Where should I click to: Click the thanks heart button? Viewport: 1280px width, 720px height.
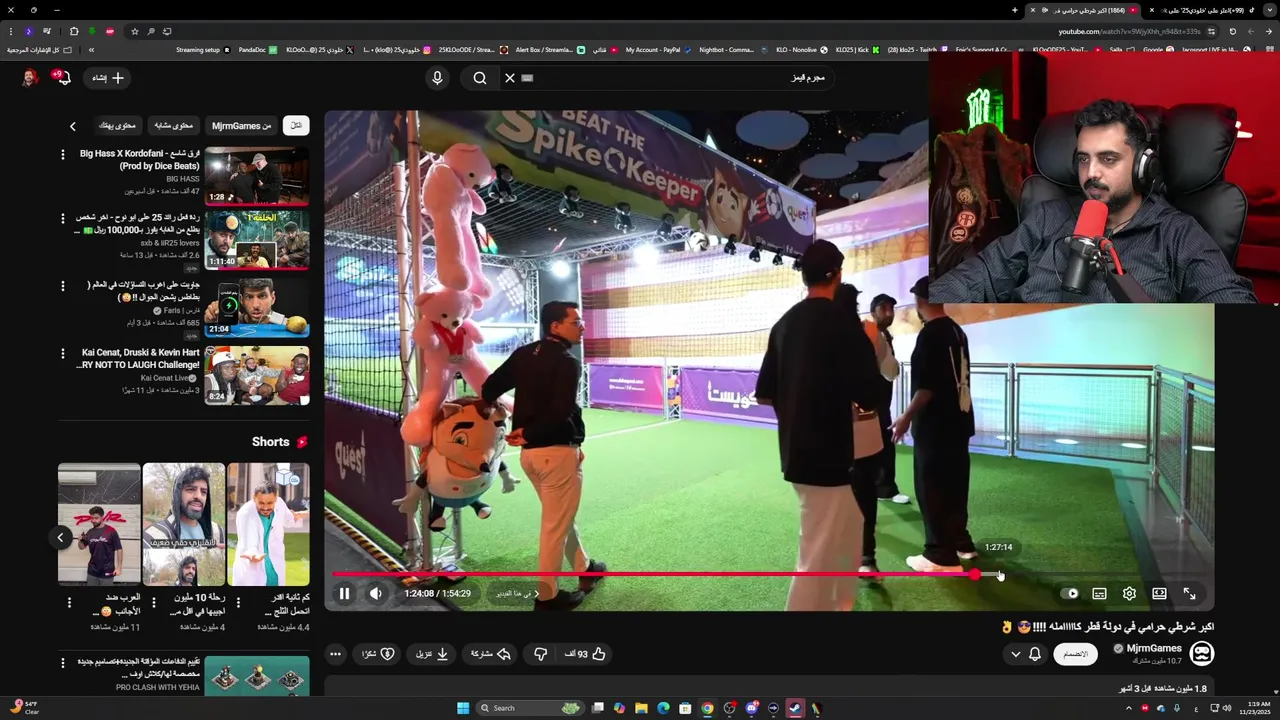[x=378, y=654]
